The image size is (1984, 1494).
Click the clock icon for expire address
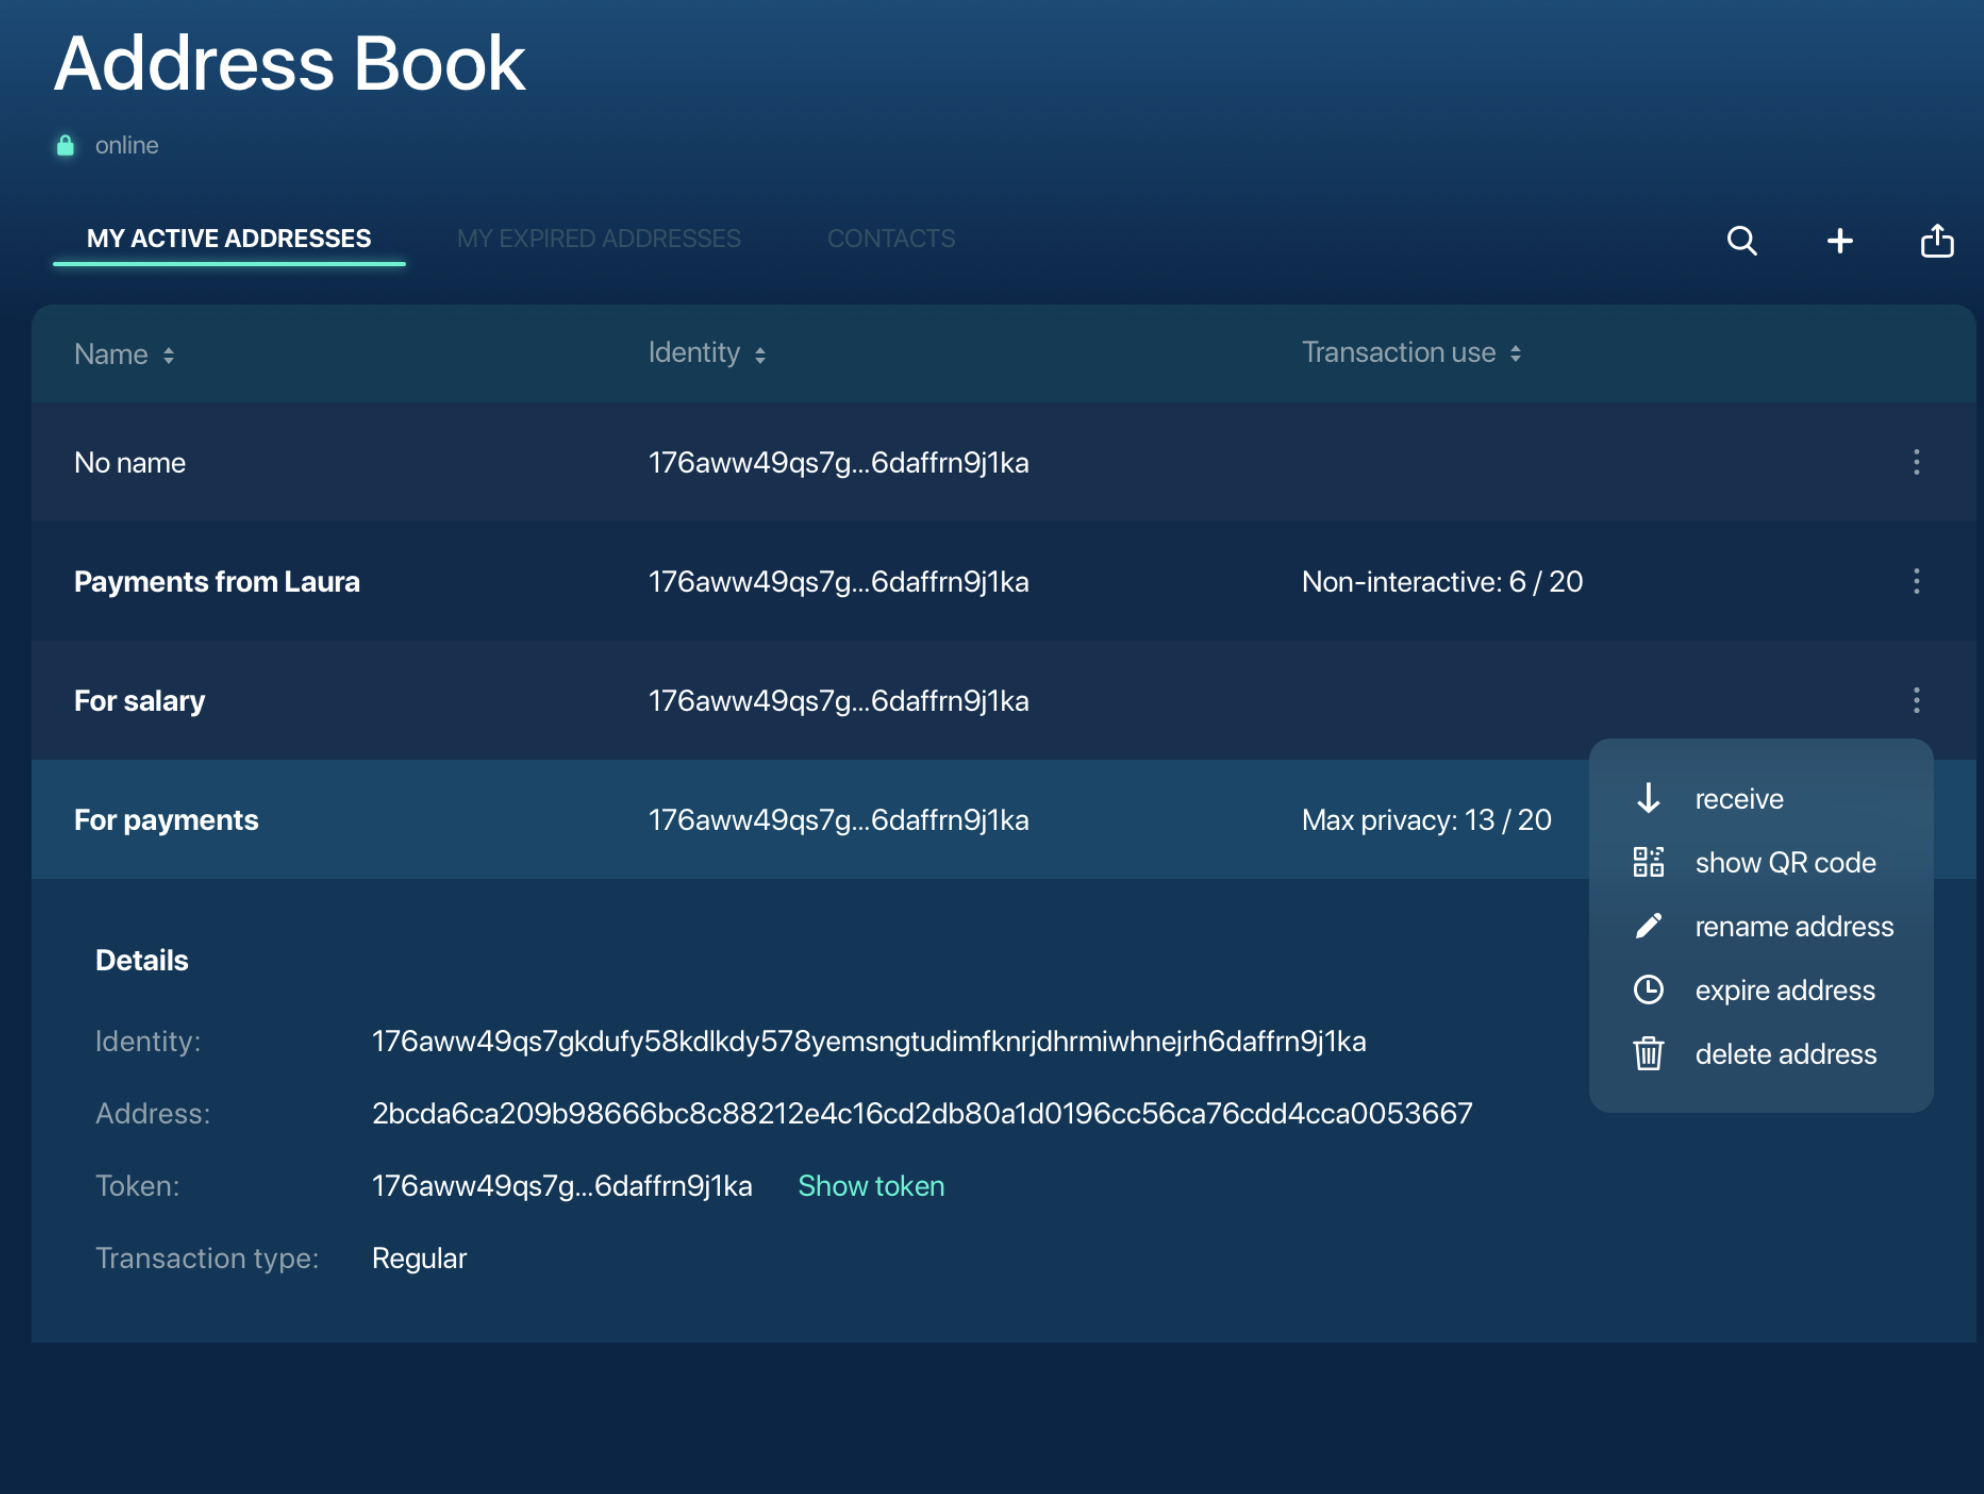(1648, 989)
